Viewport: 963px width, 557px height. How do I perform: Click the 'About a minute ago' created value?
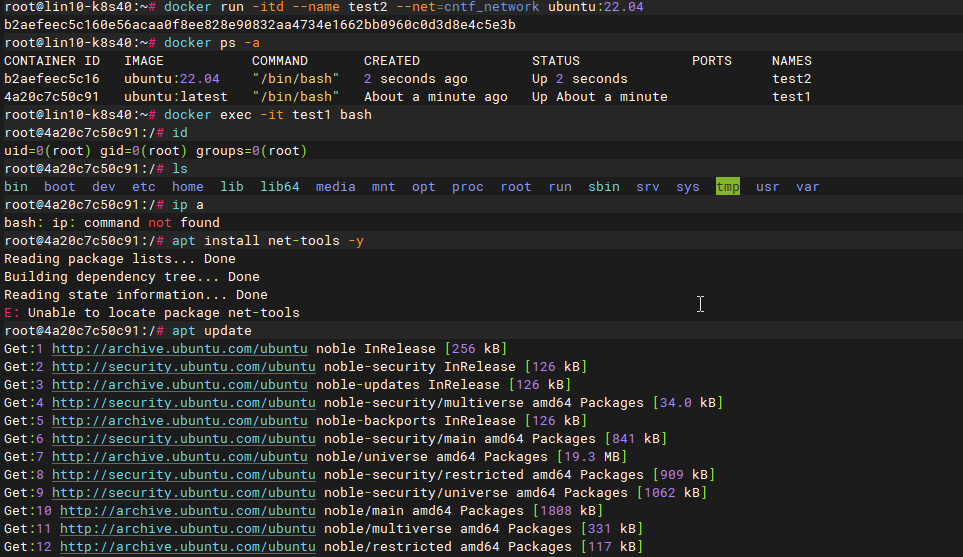tap(435, 96)
